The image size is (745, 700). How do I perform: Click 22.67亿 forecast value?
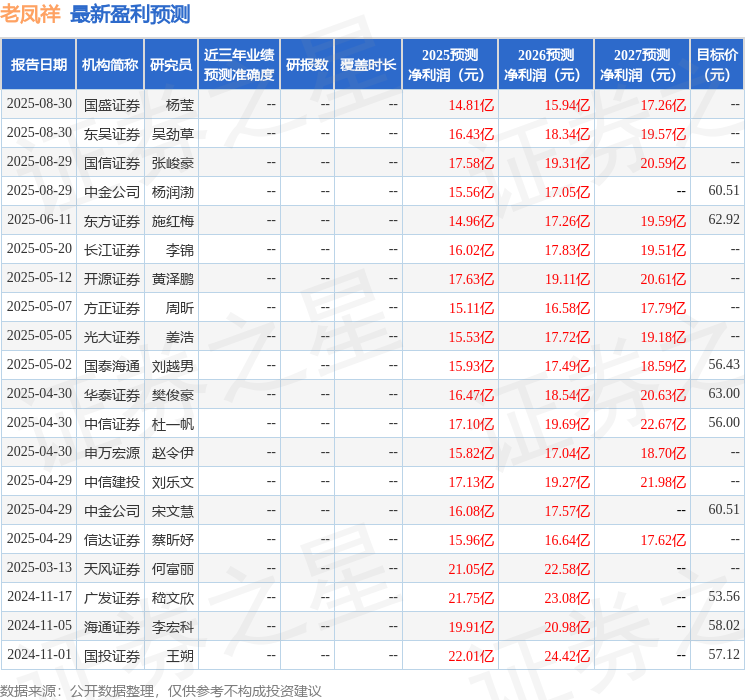click(x=663, y=424)
